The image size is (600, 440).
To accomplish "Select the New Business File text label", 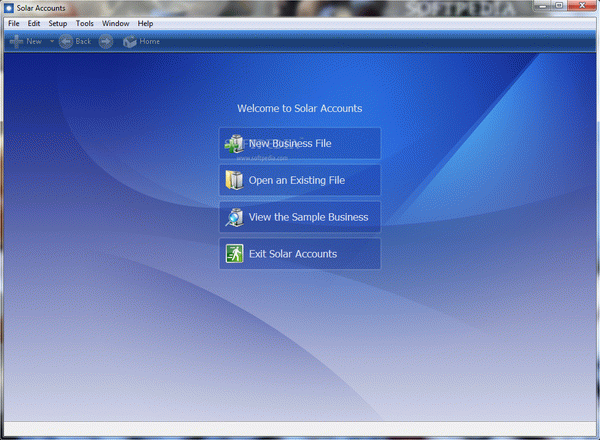I will (x=290, y=143).
